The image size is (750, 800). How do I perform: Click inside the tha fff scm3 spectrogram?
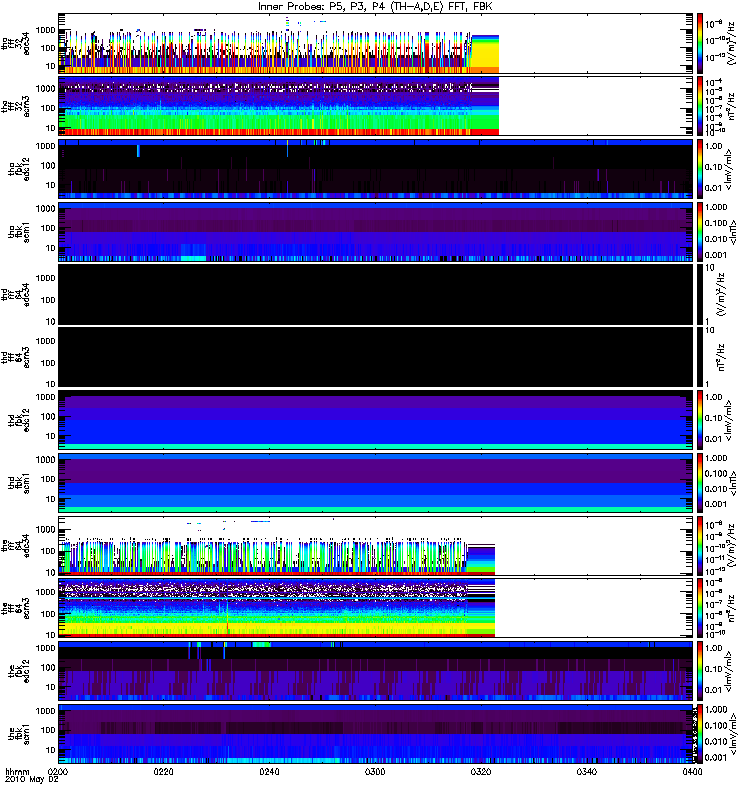click(376, 106)
